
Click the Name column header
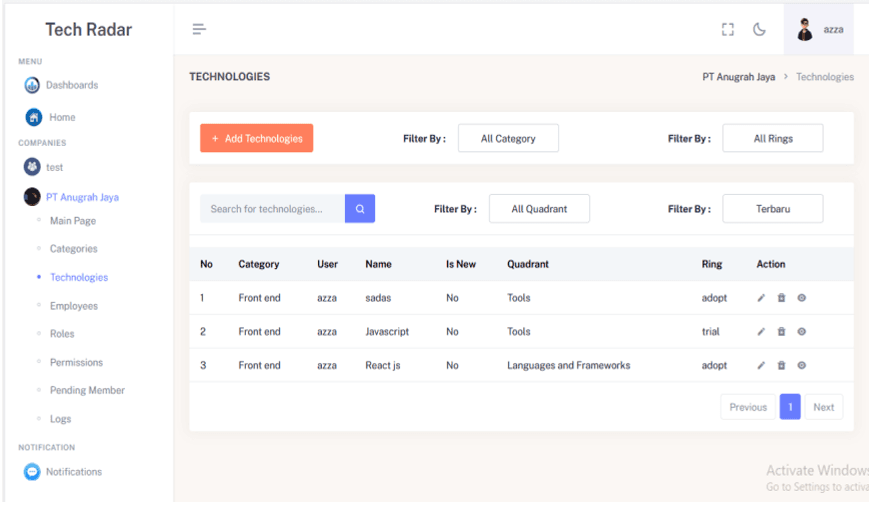tap(379, 264)
